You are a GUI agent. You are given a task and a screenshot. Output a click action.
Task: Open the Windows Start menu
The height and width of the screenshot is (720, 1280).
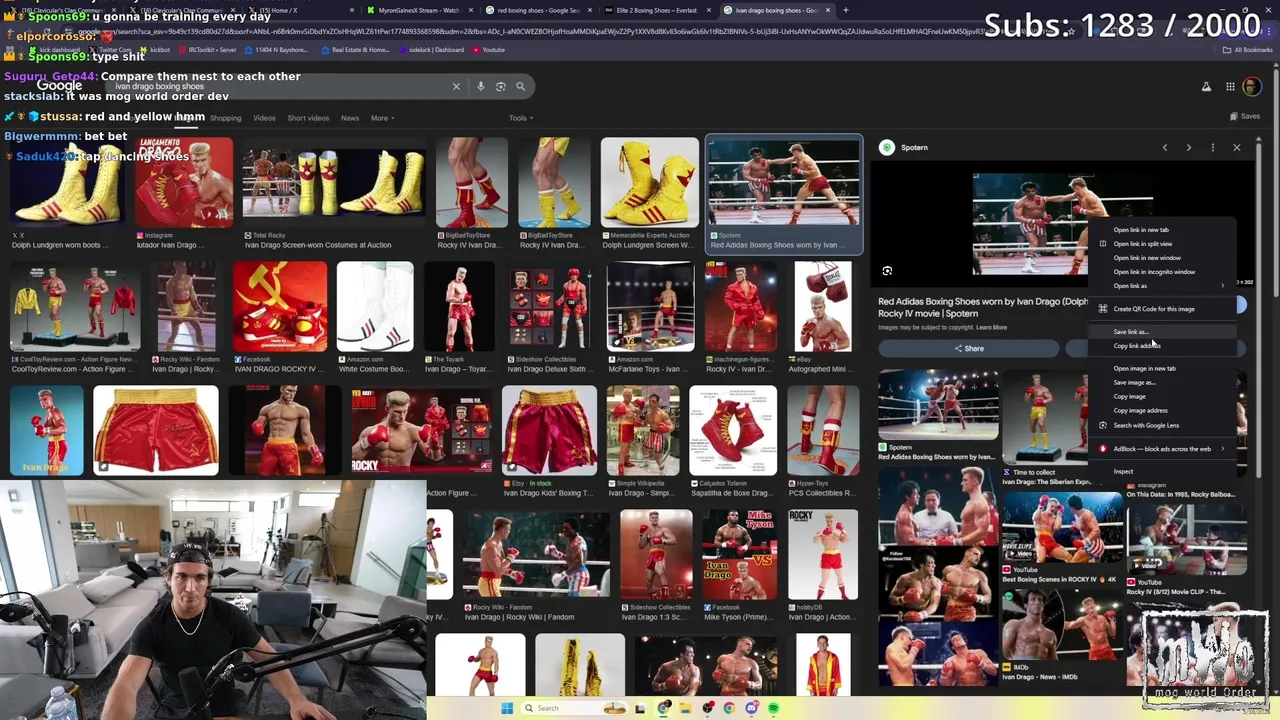507,708
